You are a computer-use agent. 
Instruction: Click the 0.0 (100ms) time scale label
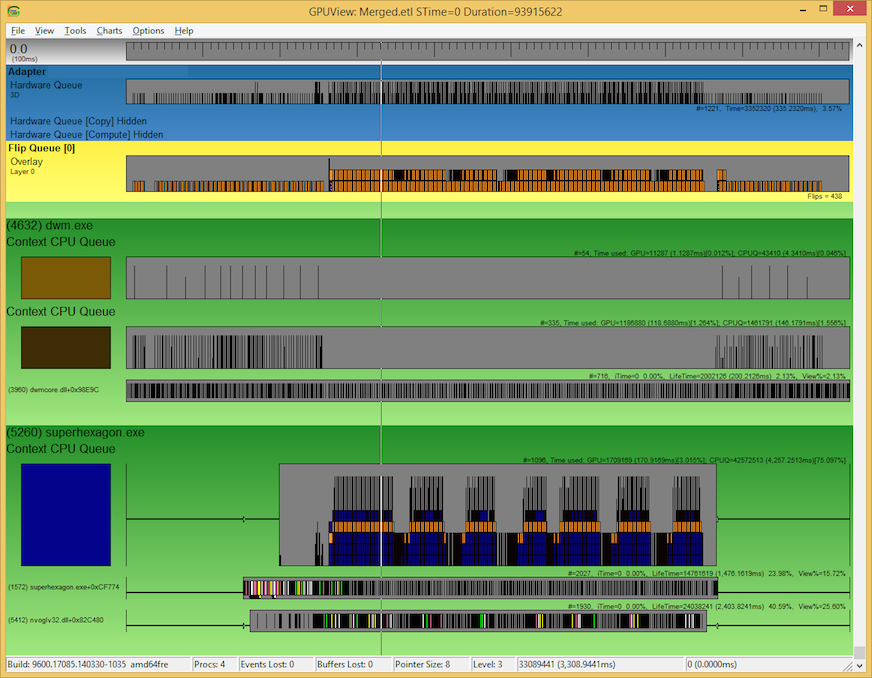tap(23, 52)
